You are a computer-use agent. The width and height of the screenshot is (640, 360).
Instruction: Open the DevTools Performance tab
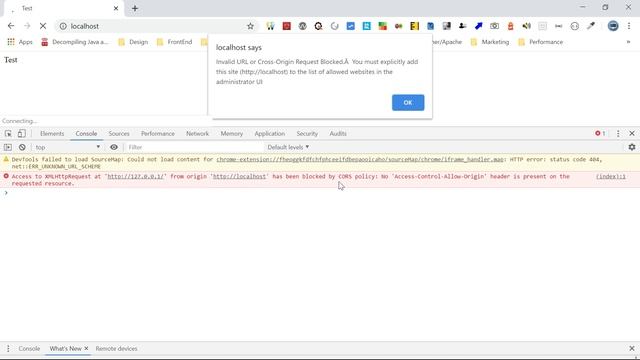(158, 133)
